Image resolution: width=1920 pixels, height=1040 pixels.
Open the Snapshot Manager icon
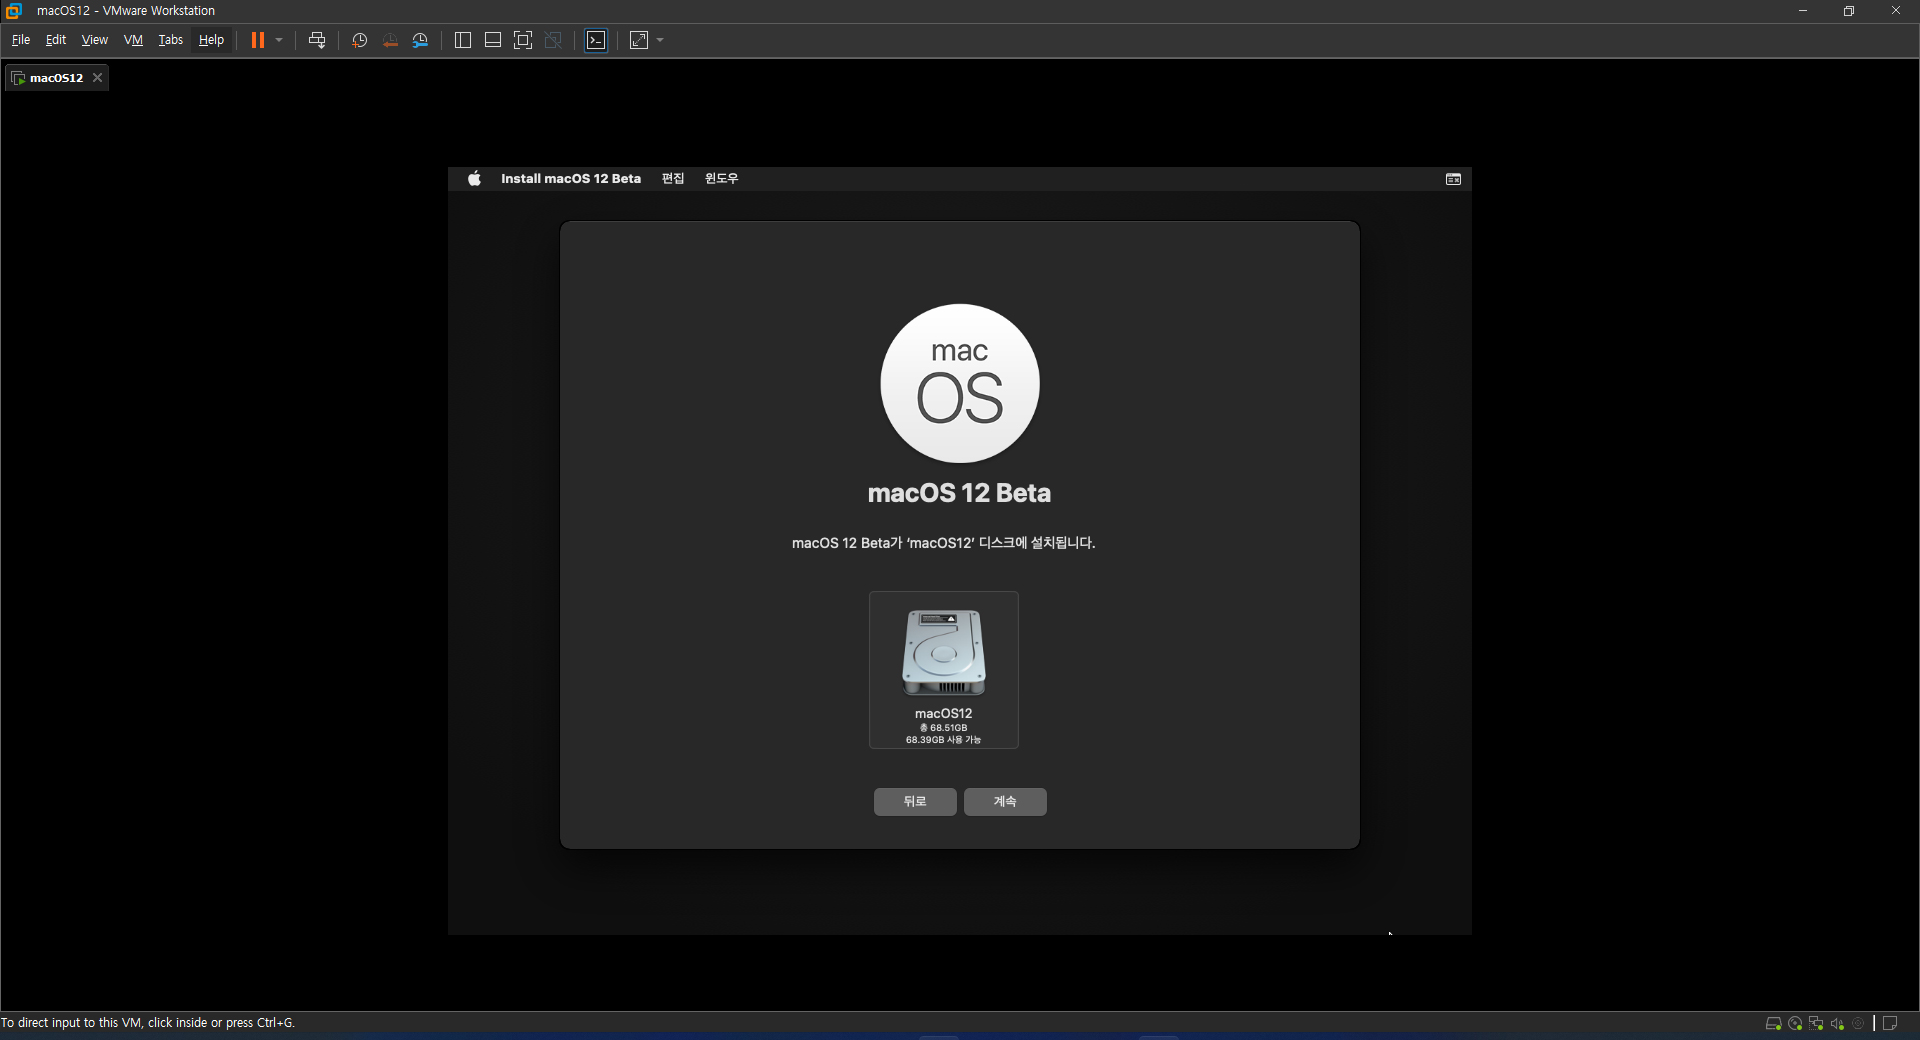421,40
